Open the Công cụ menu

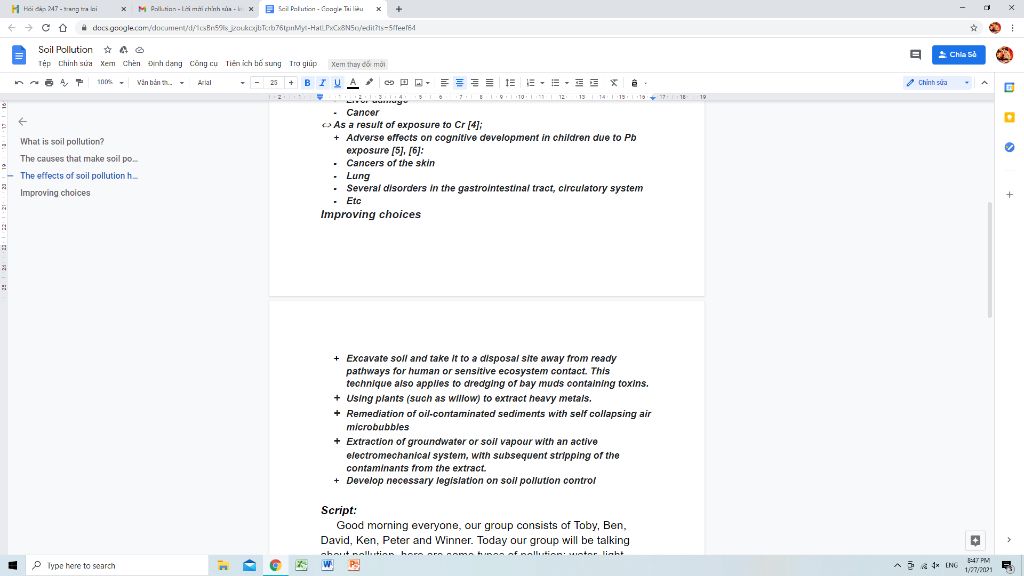pyautogui.click(x=204, y=64)
